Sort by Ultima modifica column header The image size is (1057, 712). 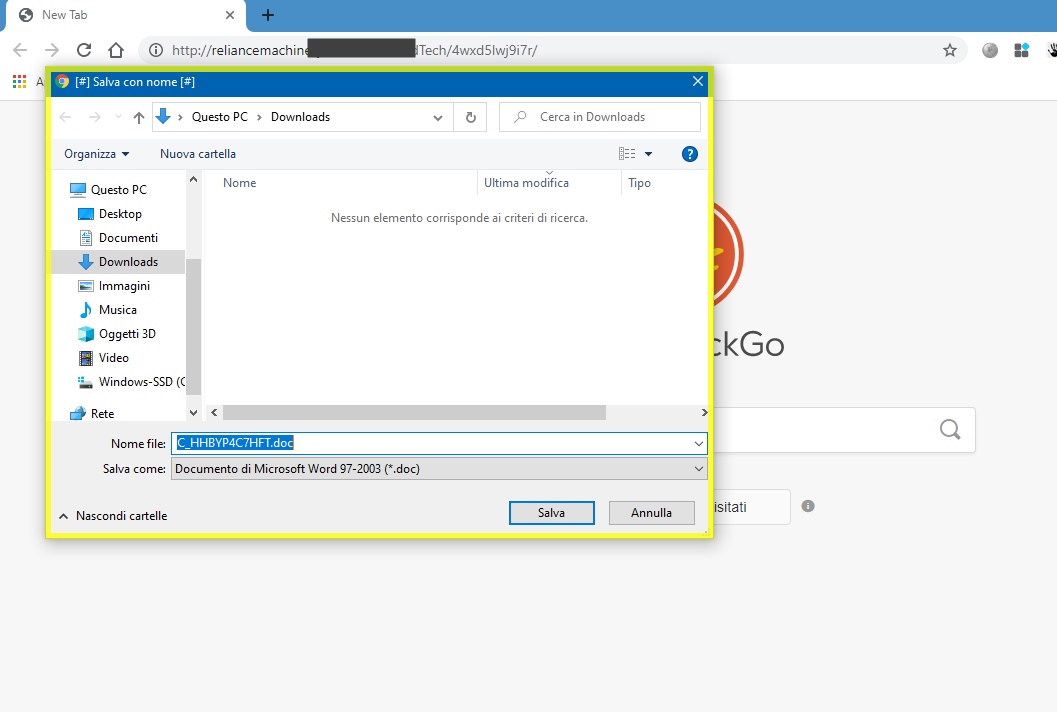(526, 183)
